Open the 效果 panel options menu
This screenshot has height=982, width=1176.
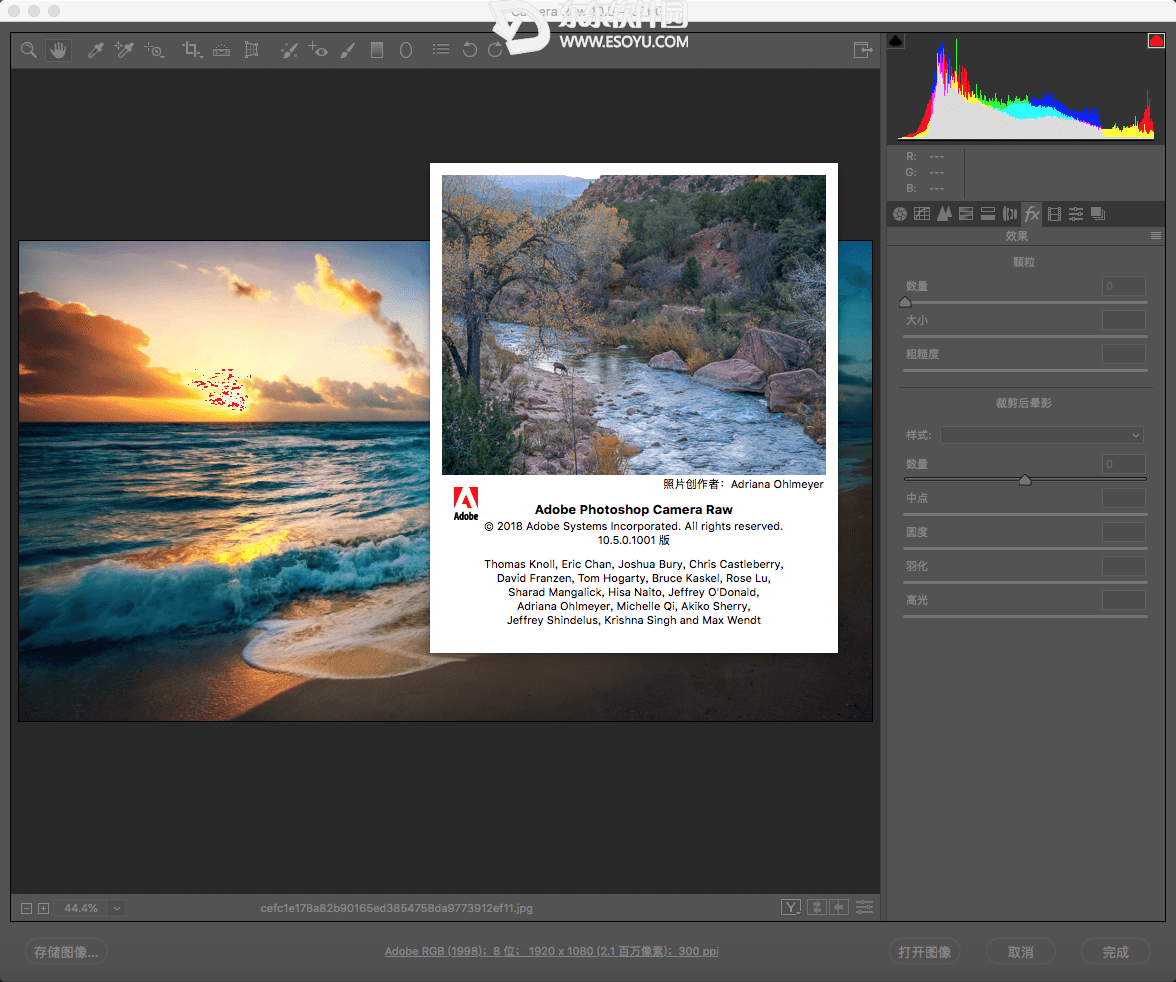[x=1156, y=236]
